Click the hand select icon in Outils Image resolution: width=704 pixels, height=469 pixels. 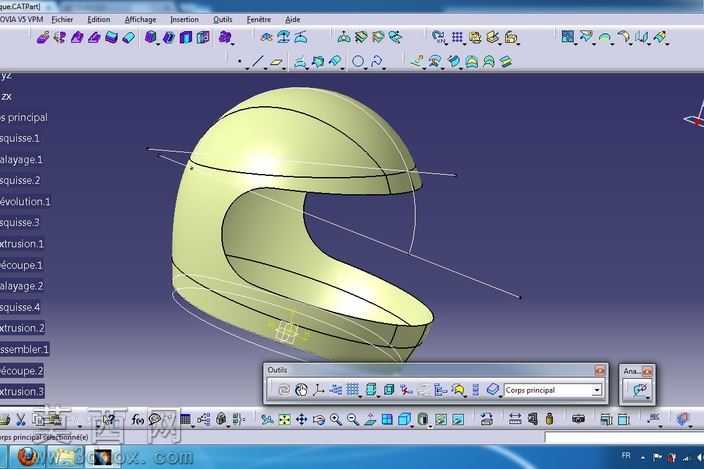coord(301,390)
